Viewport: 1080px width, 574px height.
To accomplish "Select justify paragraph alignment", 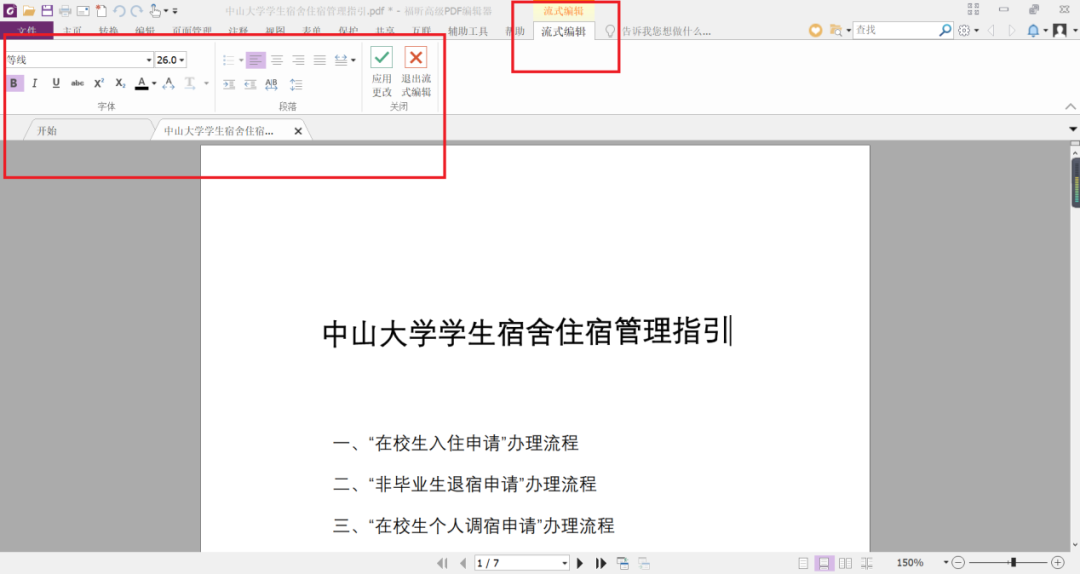I will [x=320, y=60].
